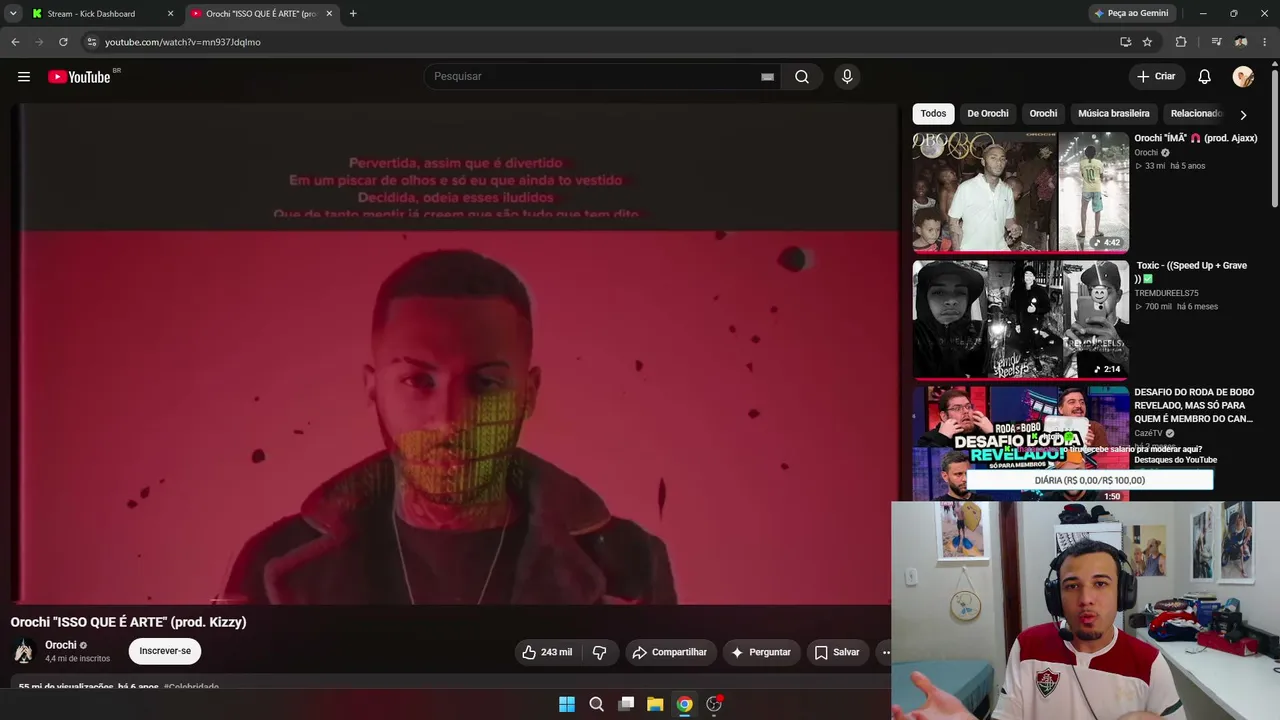Click the Peça ao Gemini button
1280x720 pixels.
point(1131,14)
